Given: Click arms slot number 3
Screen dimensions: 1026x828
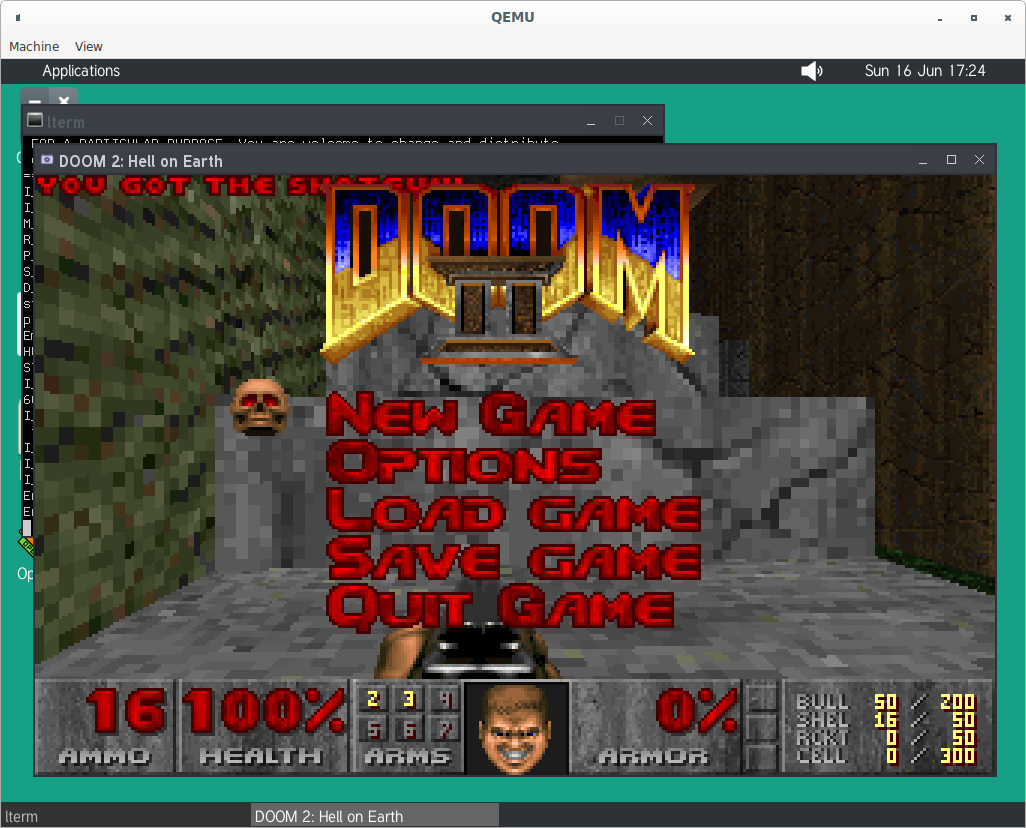Looking at the screenshot, I should pos(410,700).
